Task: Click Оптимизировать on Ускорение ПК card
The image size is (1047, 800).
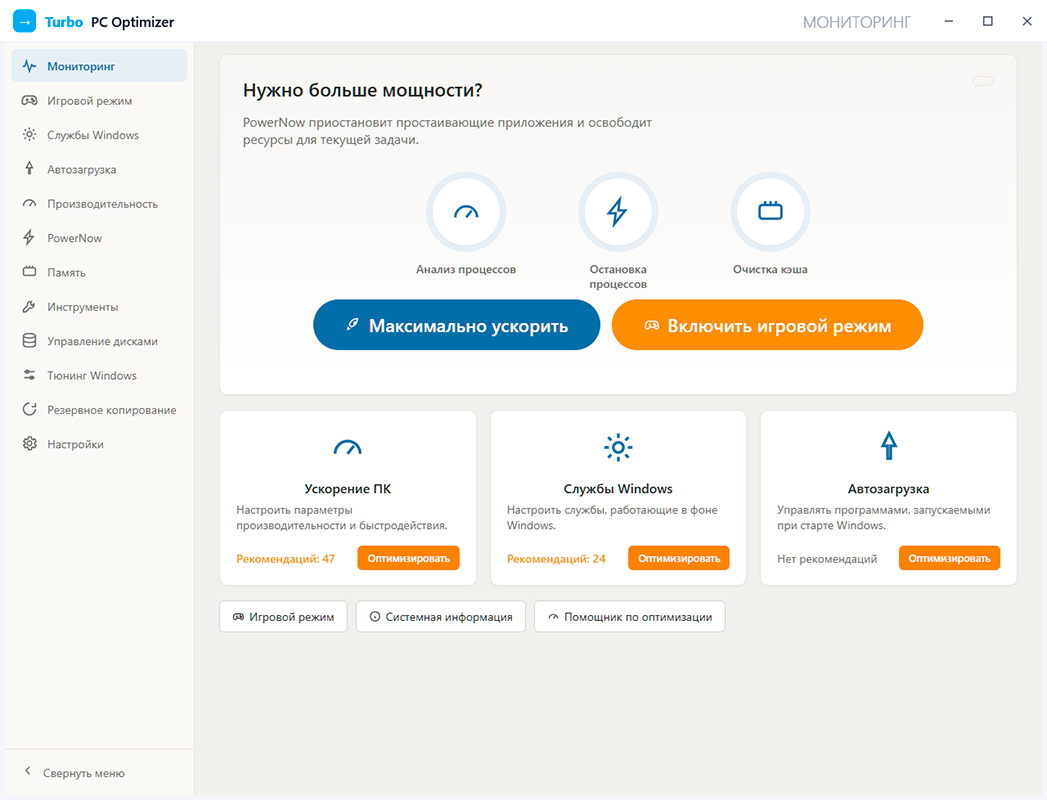Action: [x=409, y=558]
